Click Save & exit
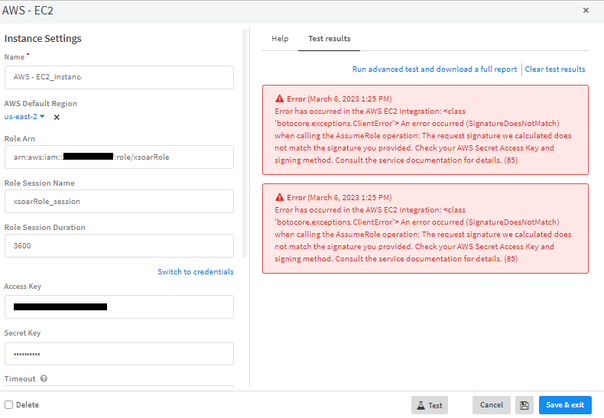The image size is (604, 418). click(561, 405)
